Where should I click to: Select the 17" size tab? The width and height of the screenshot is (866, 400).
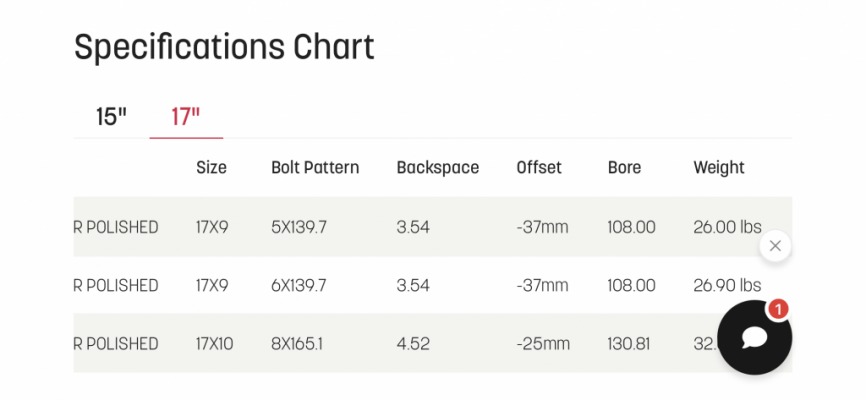(x=186, y=117)
